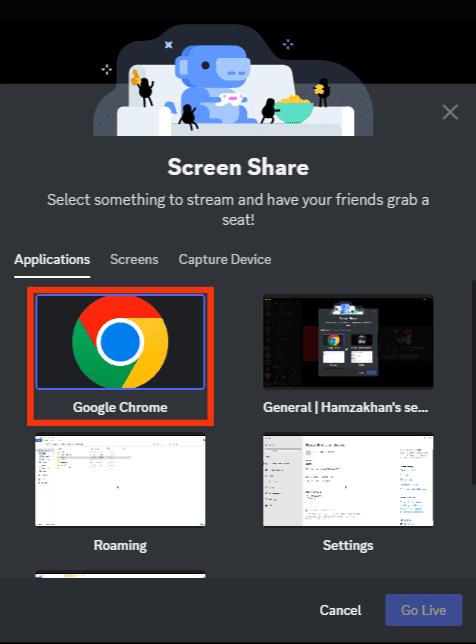
Task: Choose the Settings window thumbnail
Action: coord(348,481)
